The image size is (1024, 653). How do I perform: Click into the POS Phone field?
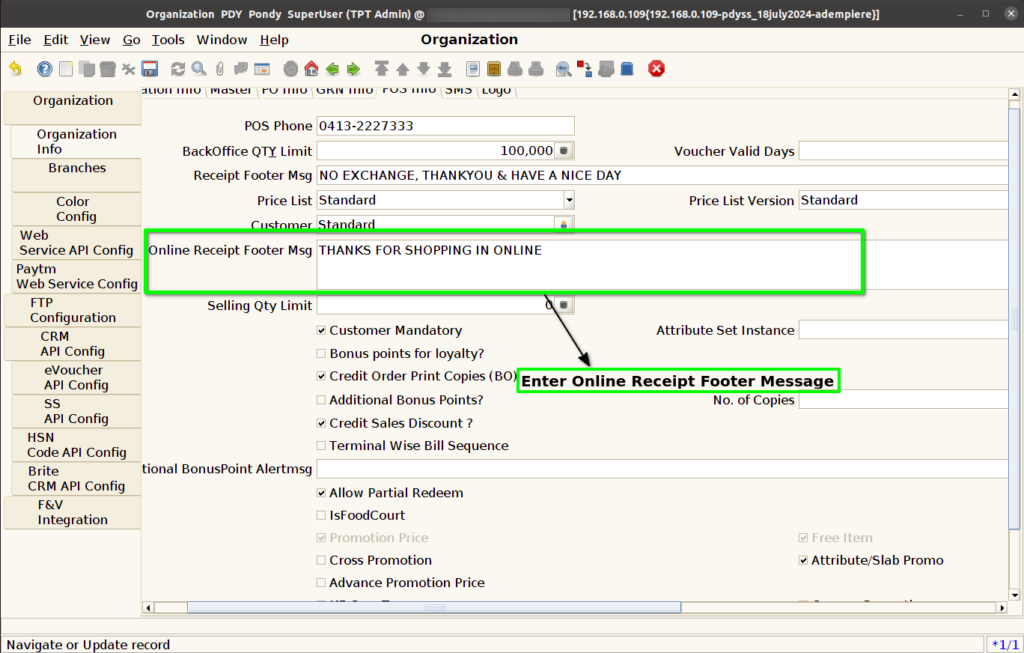click(445, 126)
